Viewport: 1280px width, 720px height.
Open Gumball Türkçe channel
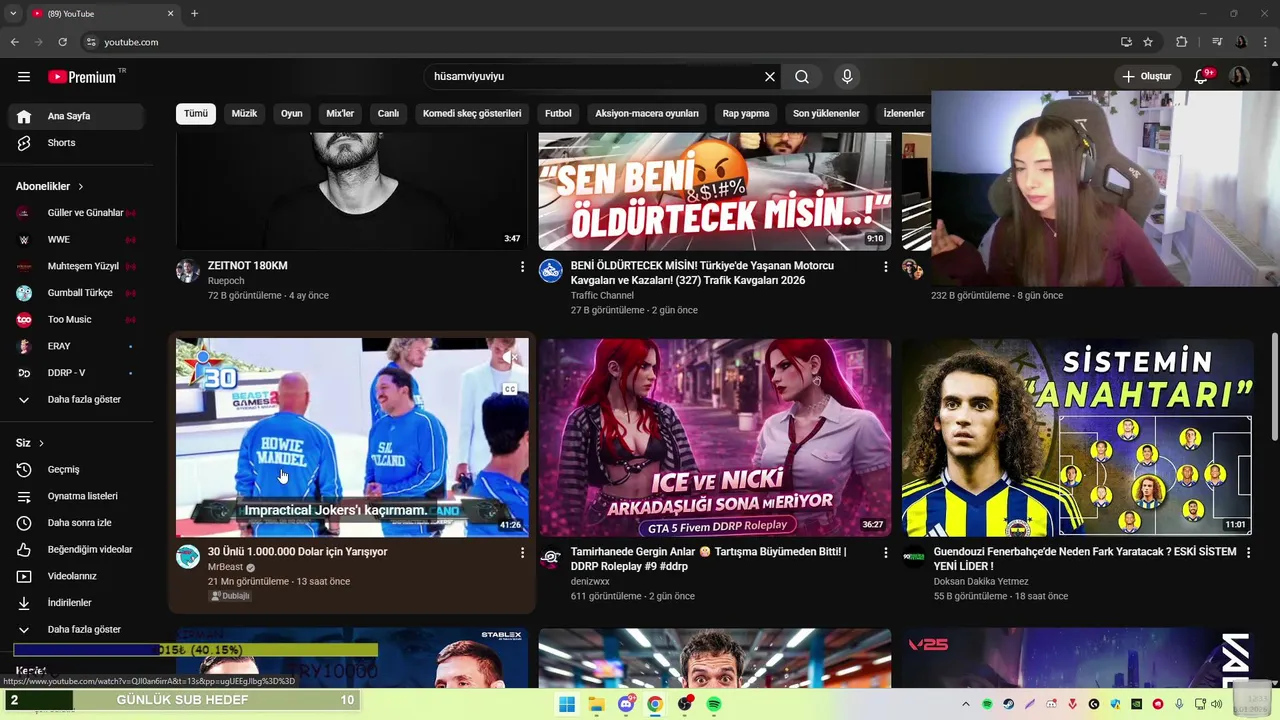pyautogui.click(x=76, y=293)
